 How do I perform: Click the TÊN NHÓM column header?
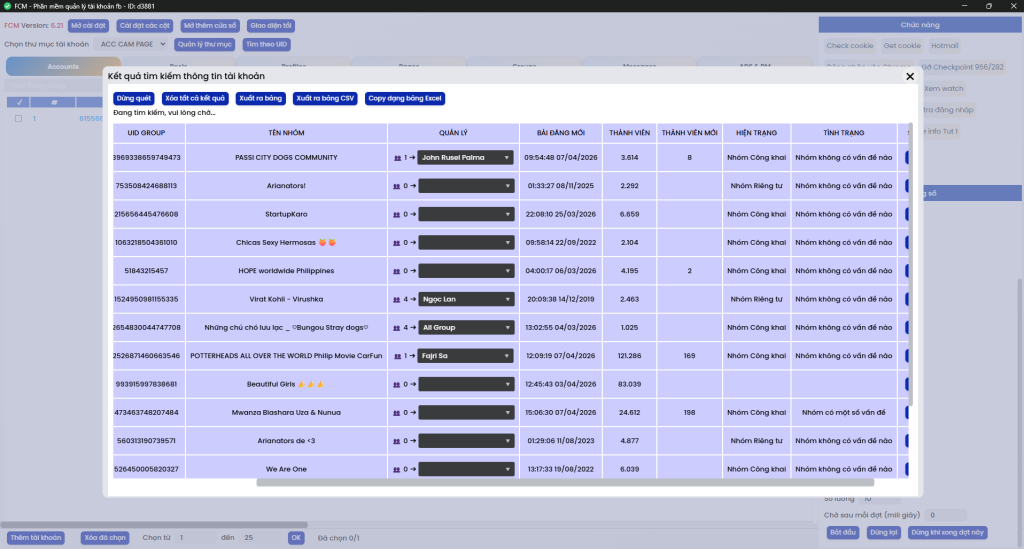point(286,133)
